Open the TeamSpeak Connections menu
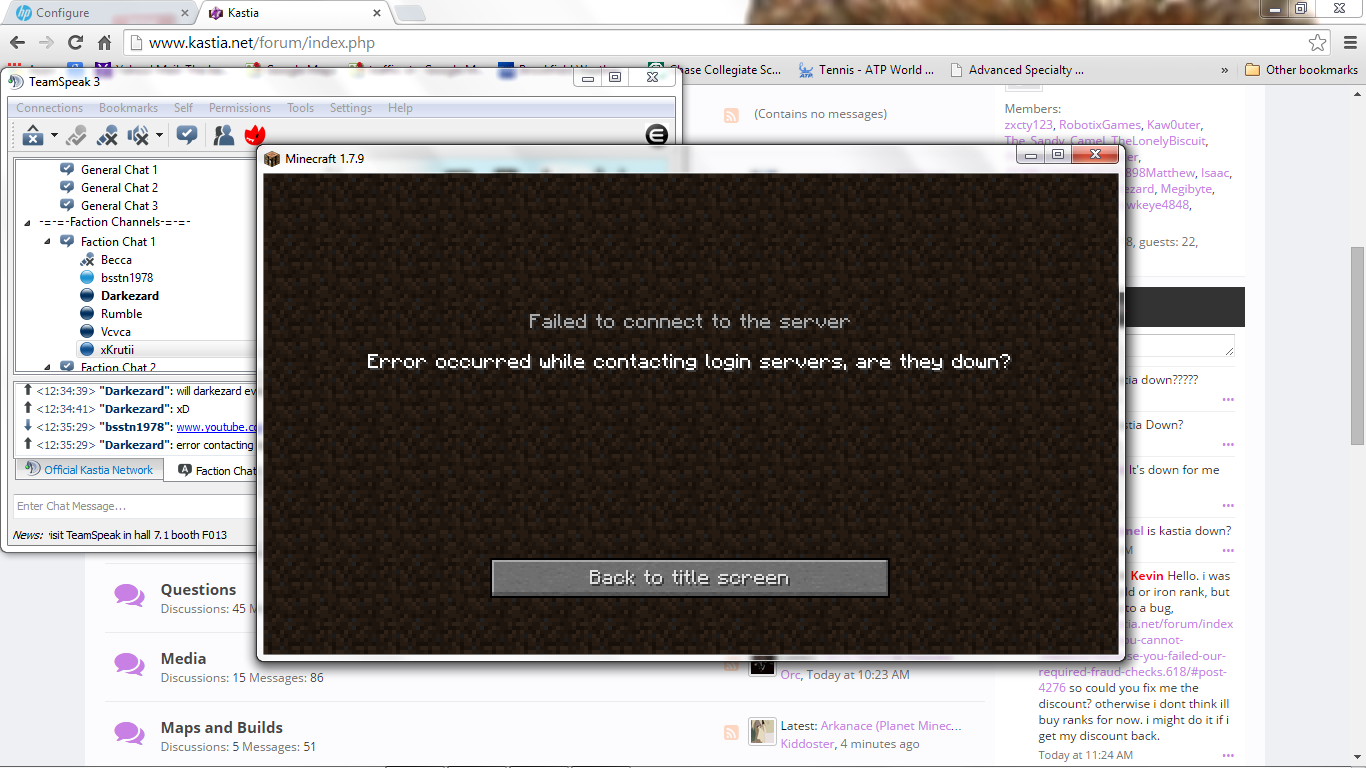1366x768 pixels. click(50, 108)
